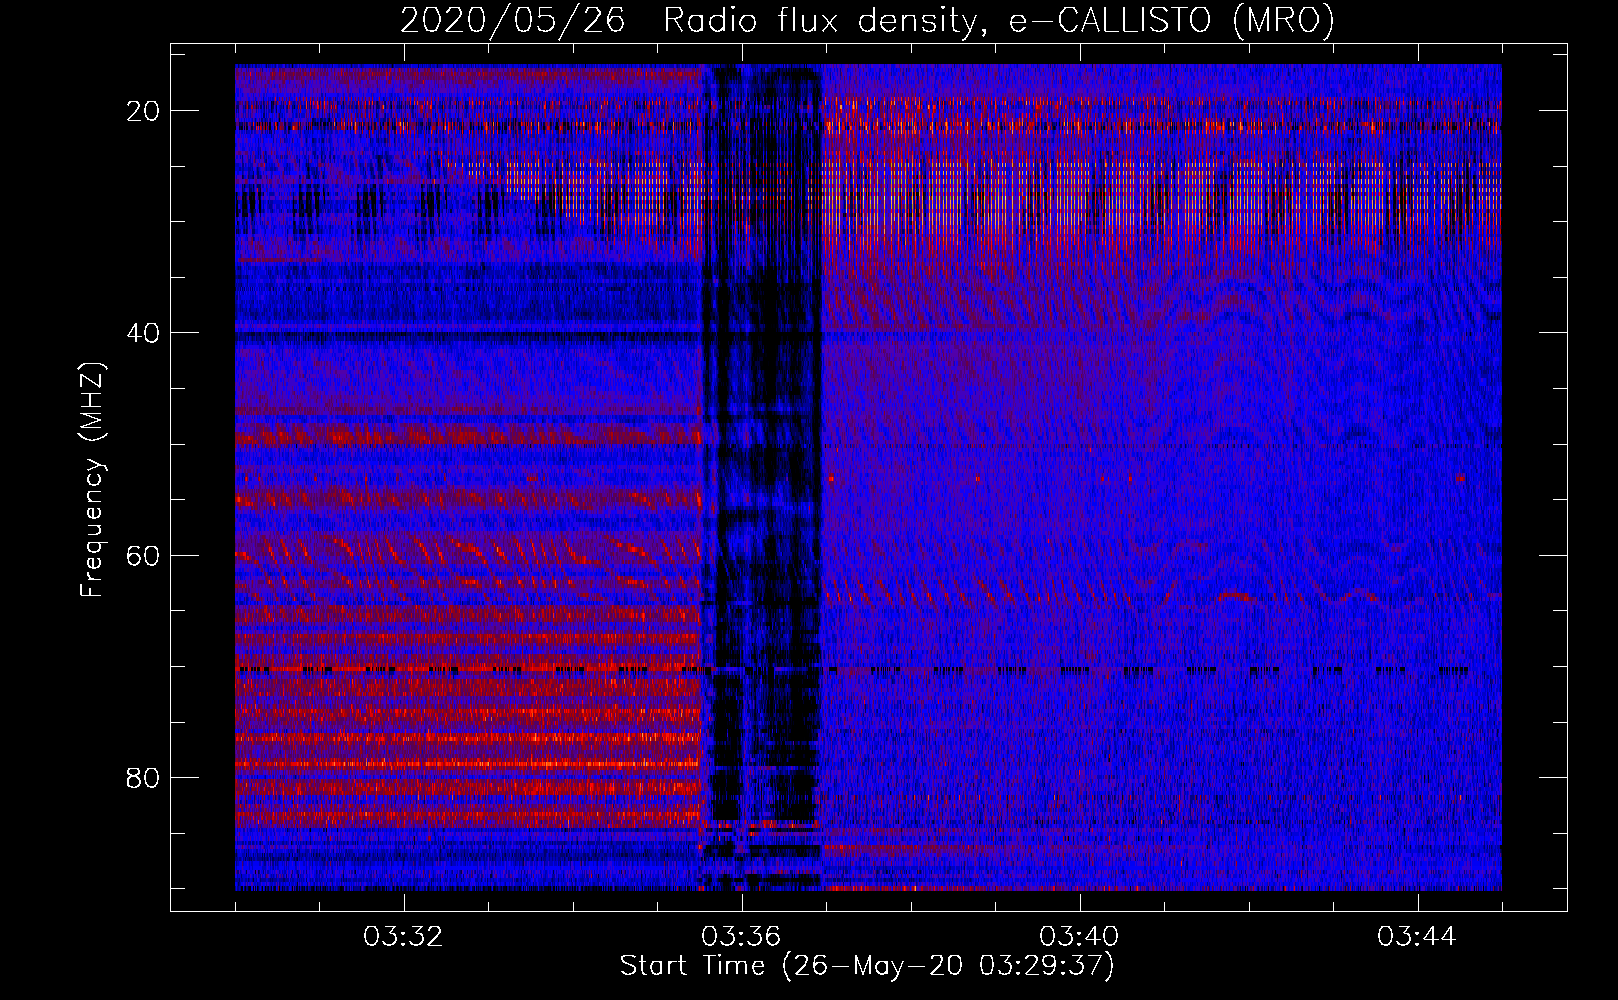The width and height of the screenshot is (1618, 1000).
Task: Click the 03:32 time tick label
Action: (x=404, y=937)
